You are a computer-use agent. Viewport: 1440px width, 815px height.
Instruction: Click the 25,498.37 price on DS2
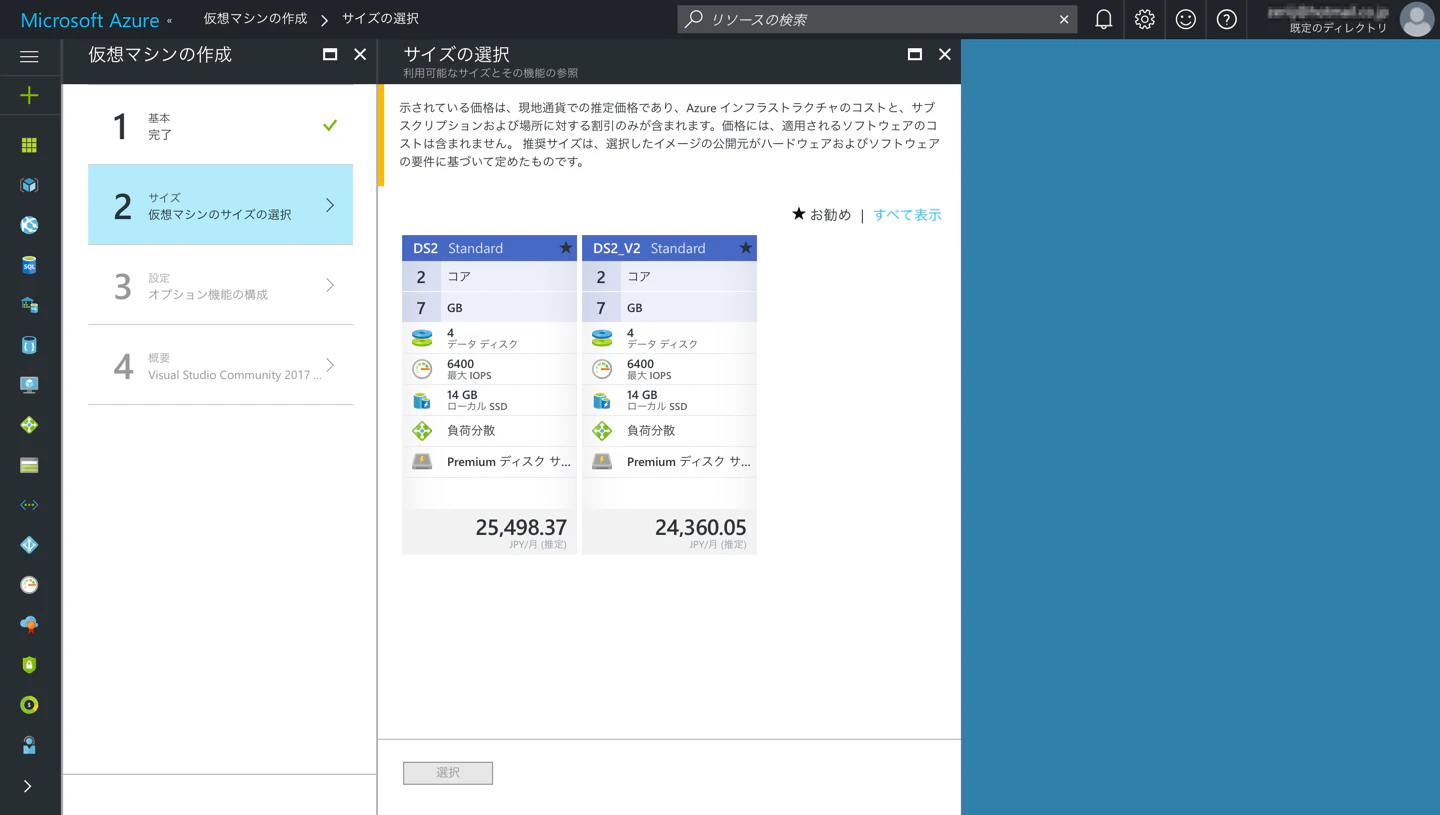[x=521, y=527]
